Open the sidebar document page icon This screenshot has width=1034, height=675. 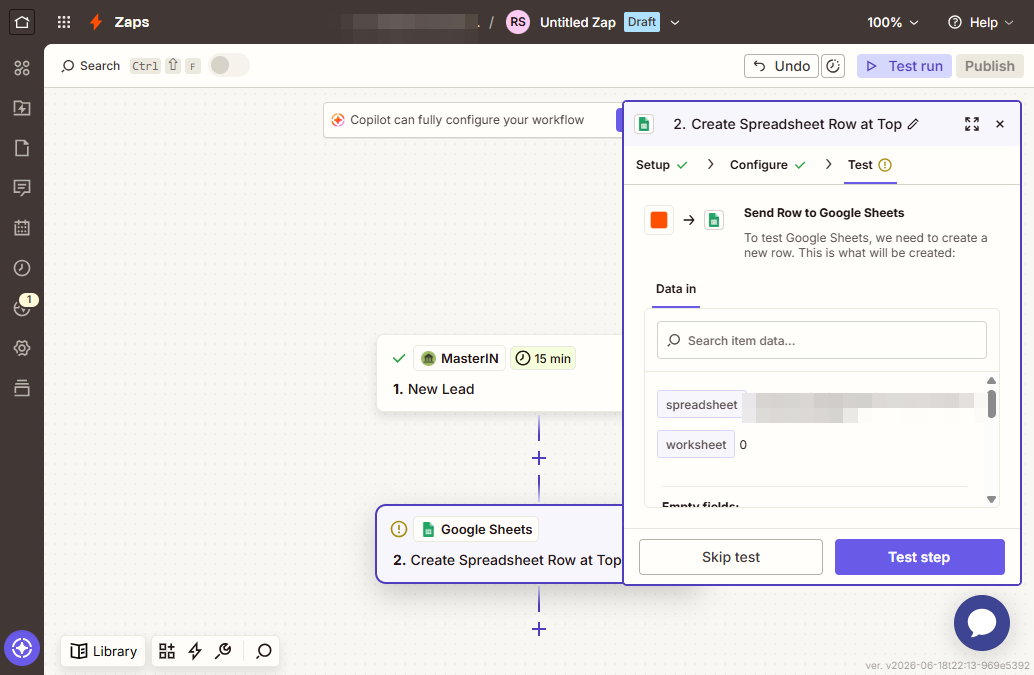click(22, 148)
